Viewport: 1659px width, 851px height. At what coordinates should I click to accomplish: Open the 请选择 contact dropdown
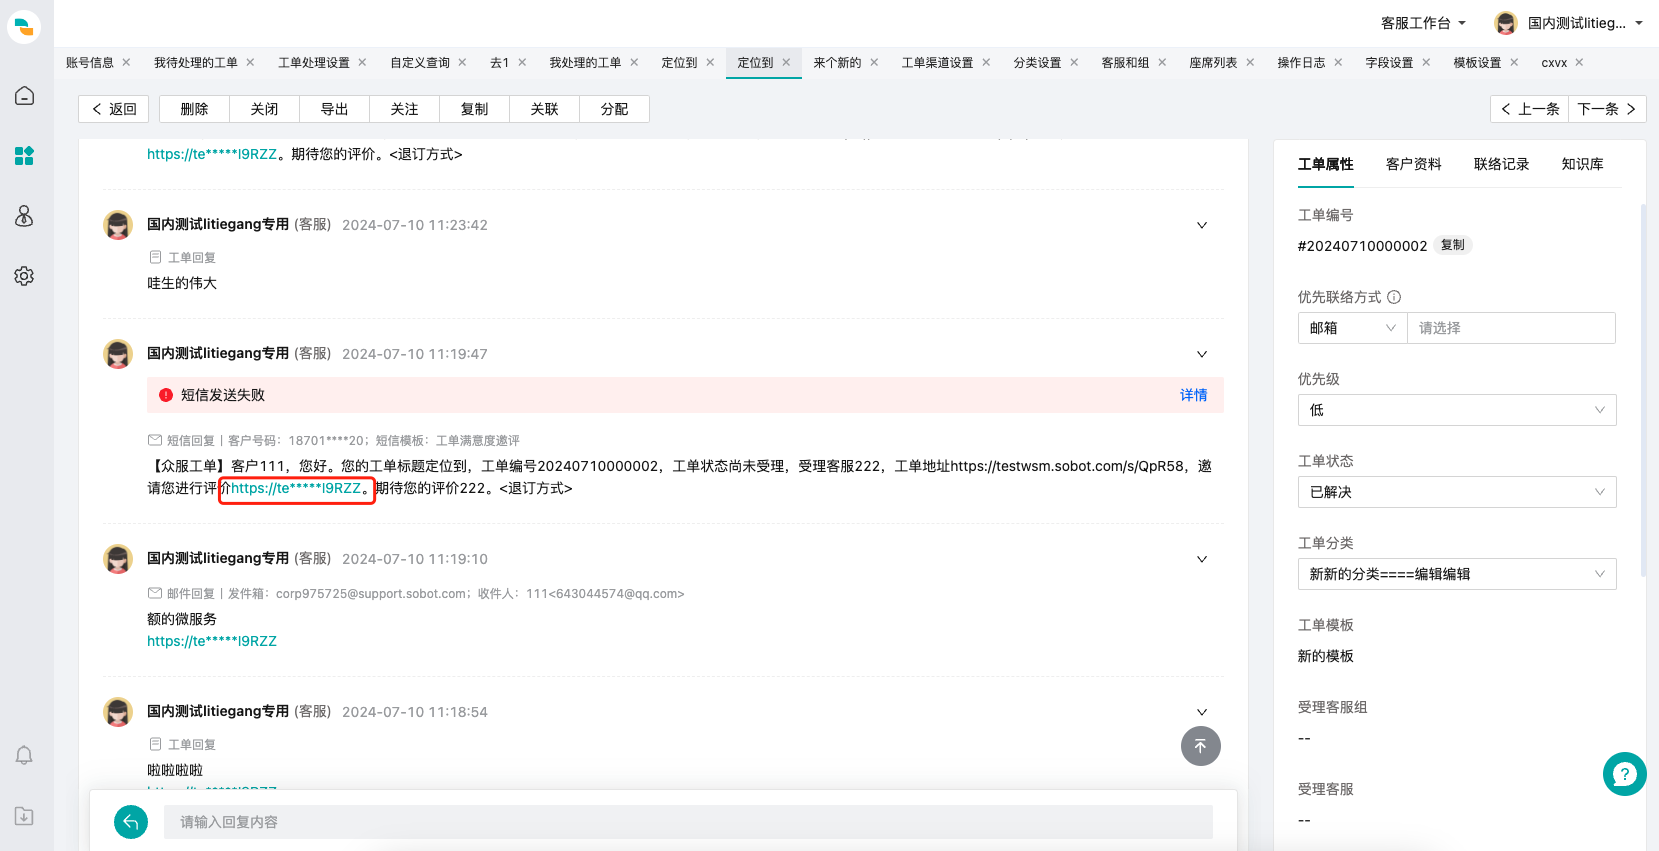coord(1511,328)
